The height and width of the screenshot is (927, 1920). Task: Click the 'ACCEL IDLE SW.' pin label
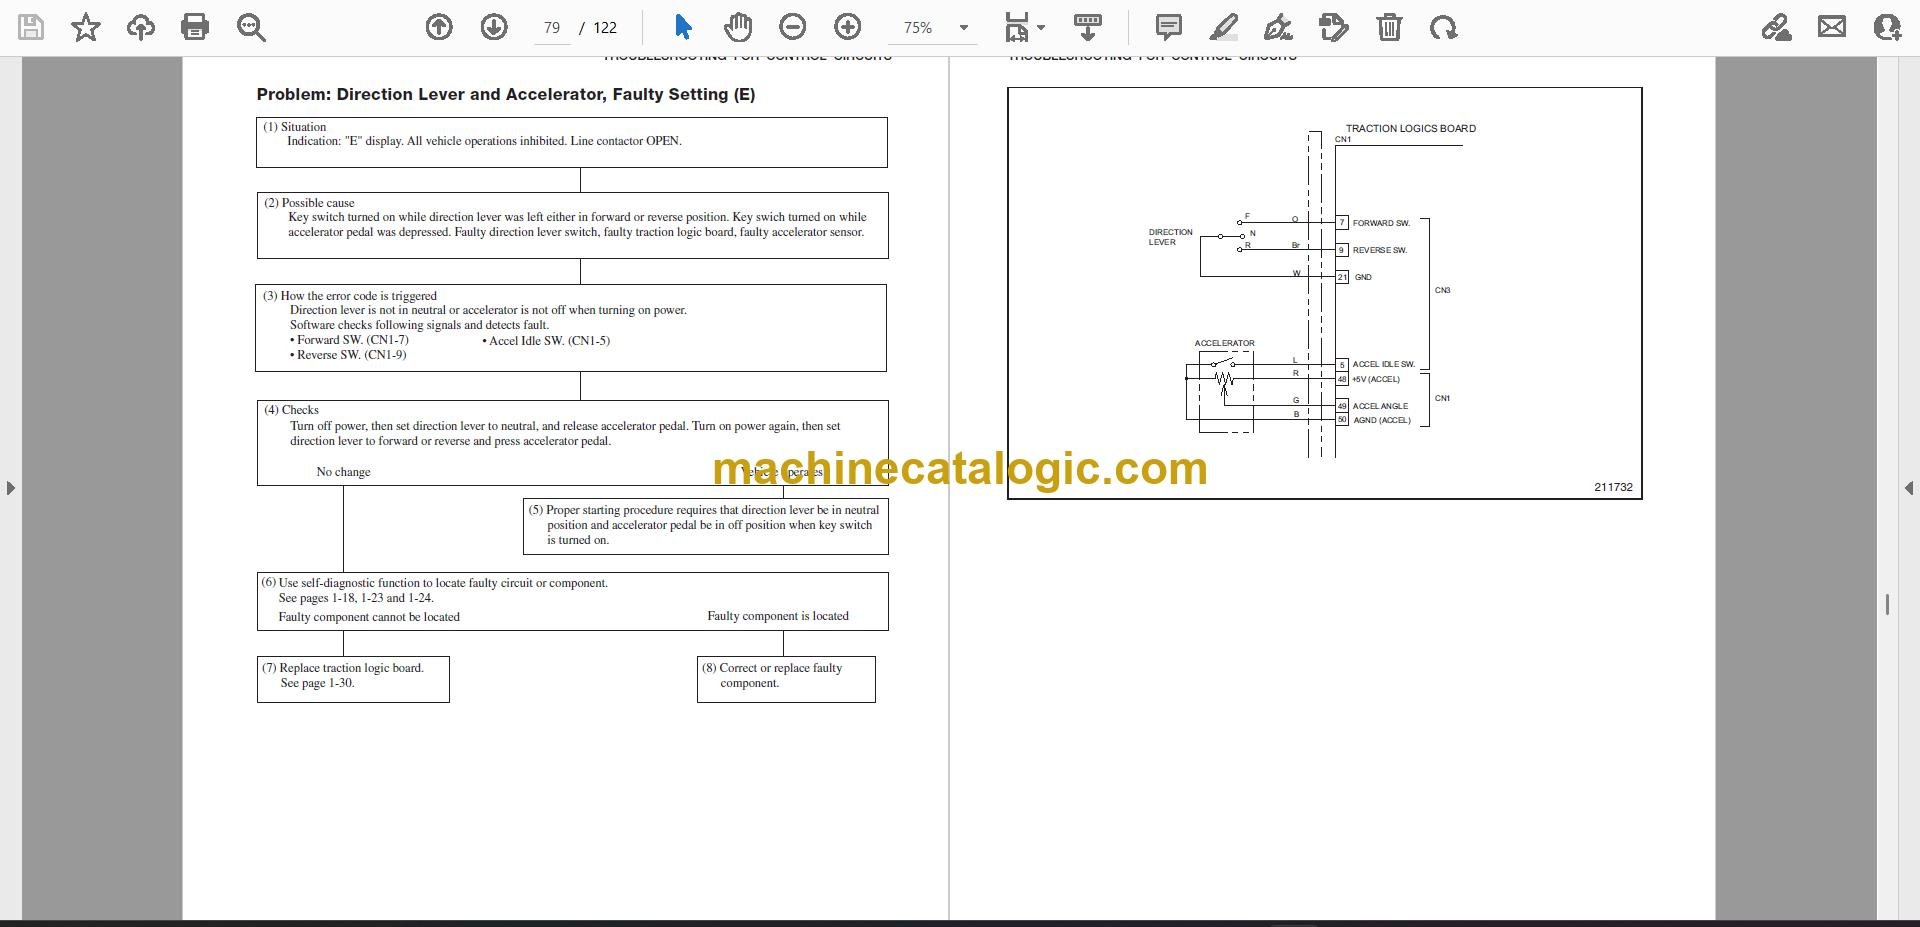(1384, 364)
